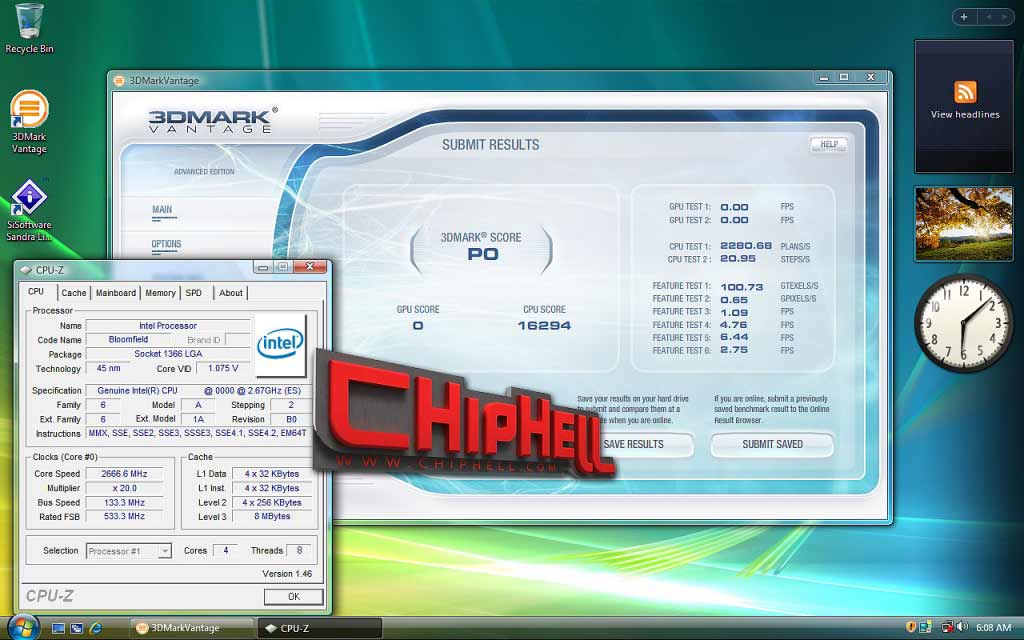Click the sidebar add gadget plus button

coord(963,17)
